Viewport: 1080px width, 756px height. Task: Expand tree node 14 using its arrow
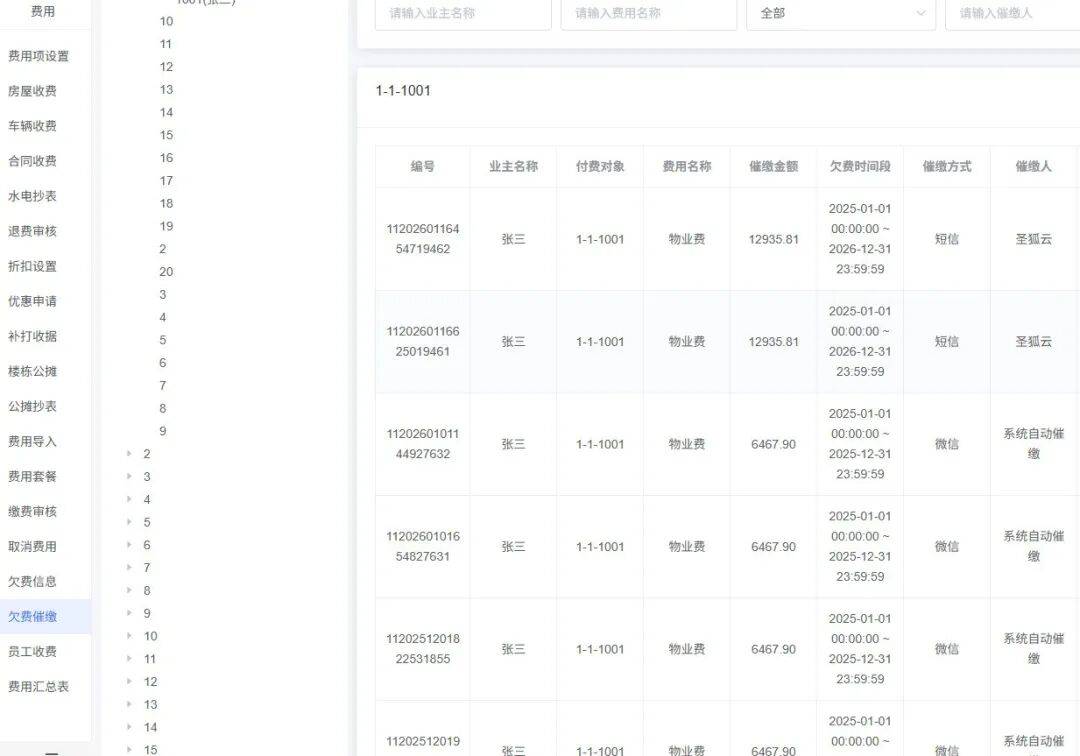click(129, 728)
